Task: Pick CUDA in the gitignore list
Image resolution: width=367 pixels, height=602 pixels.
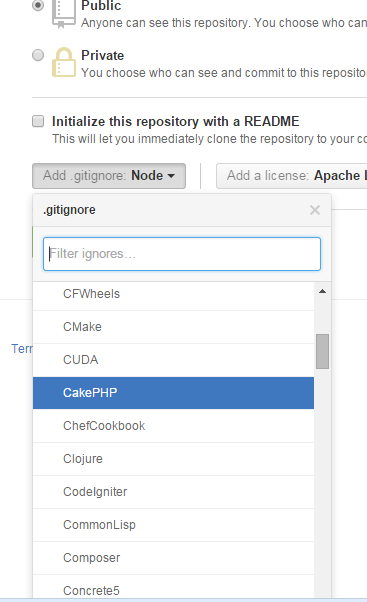Action: (174, 360)
